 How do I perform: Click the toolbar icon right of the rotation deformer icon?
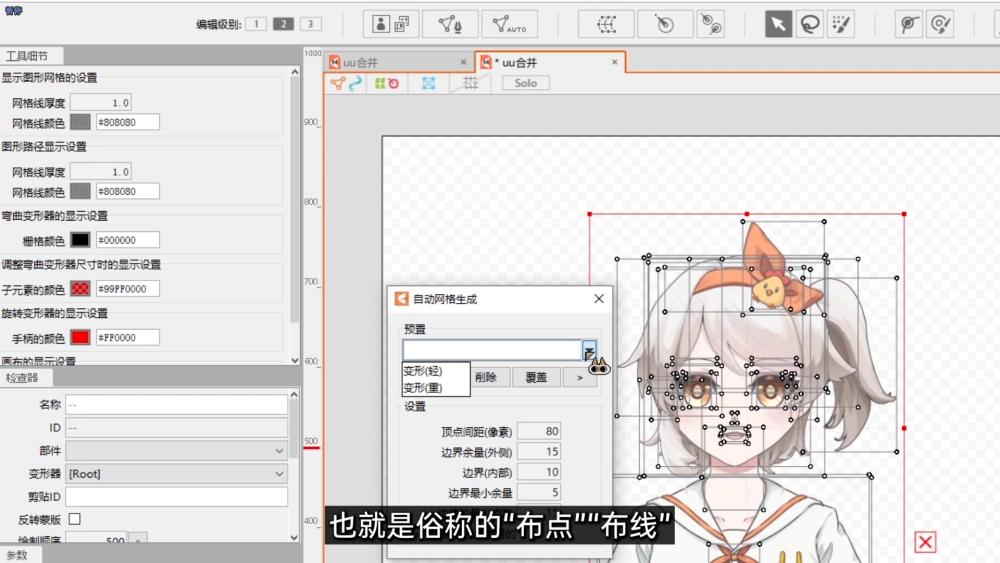click(x=710, y=24)
